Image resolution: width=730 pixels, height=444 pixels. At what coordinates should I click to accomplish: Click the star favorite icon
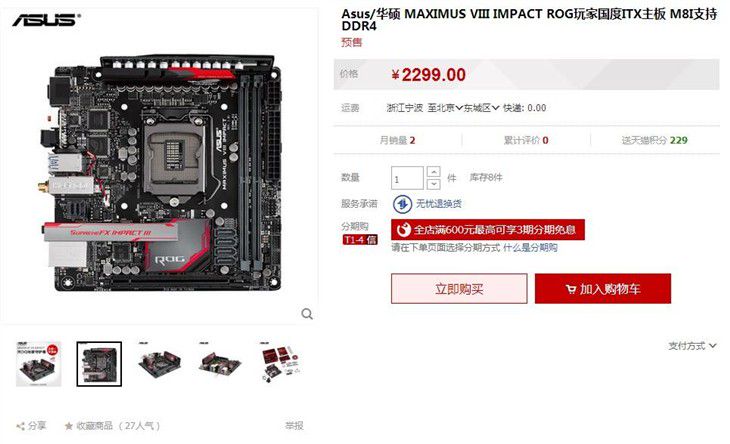point(69,426)
